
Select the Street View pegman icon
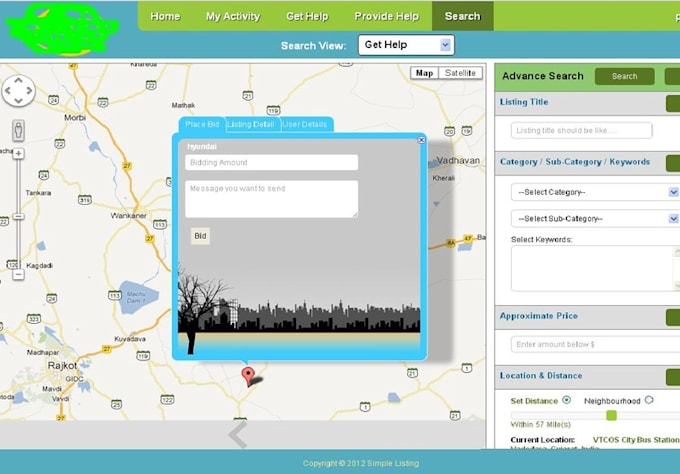click(x=18, y=130)
